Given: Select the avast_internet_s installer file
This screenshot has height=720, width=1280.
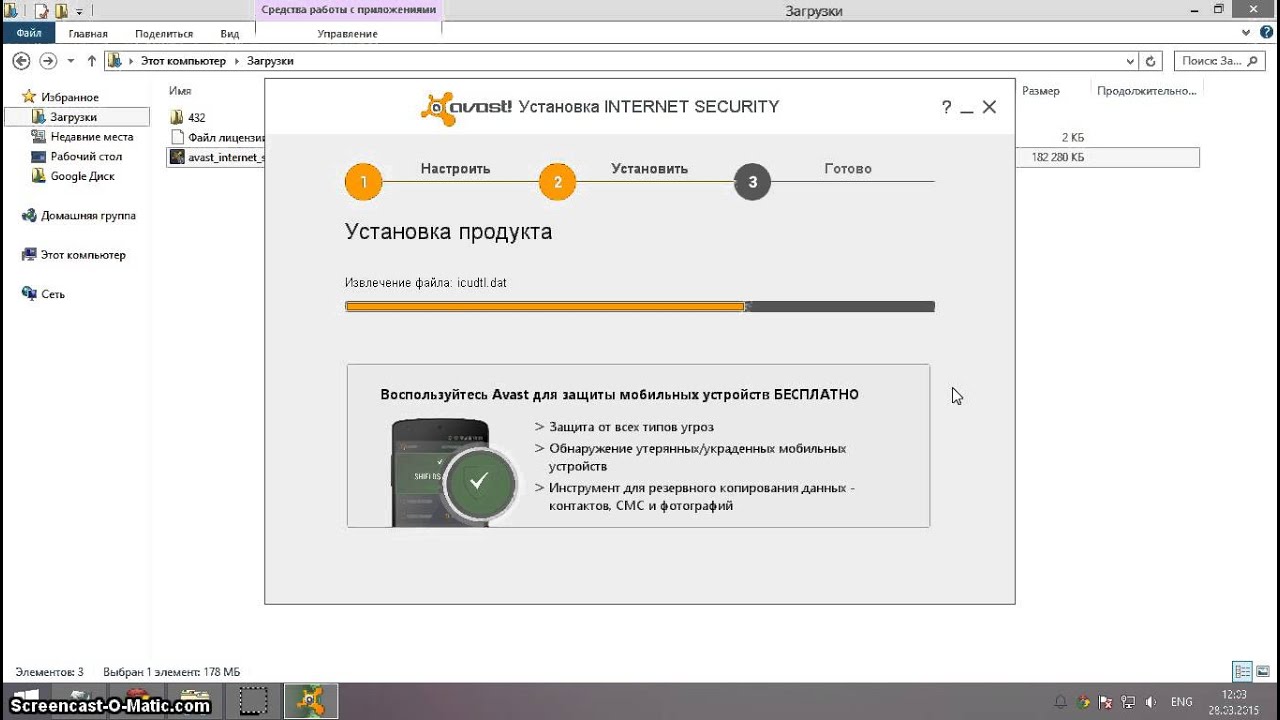Looking at the screenshot, I should (217, 157).
